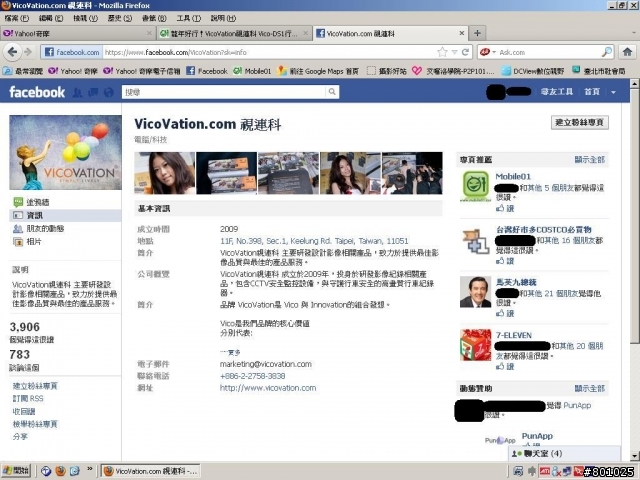Bookmark this page with the star icon
The image size is (640, 480).
(x=442, y=52)
